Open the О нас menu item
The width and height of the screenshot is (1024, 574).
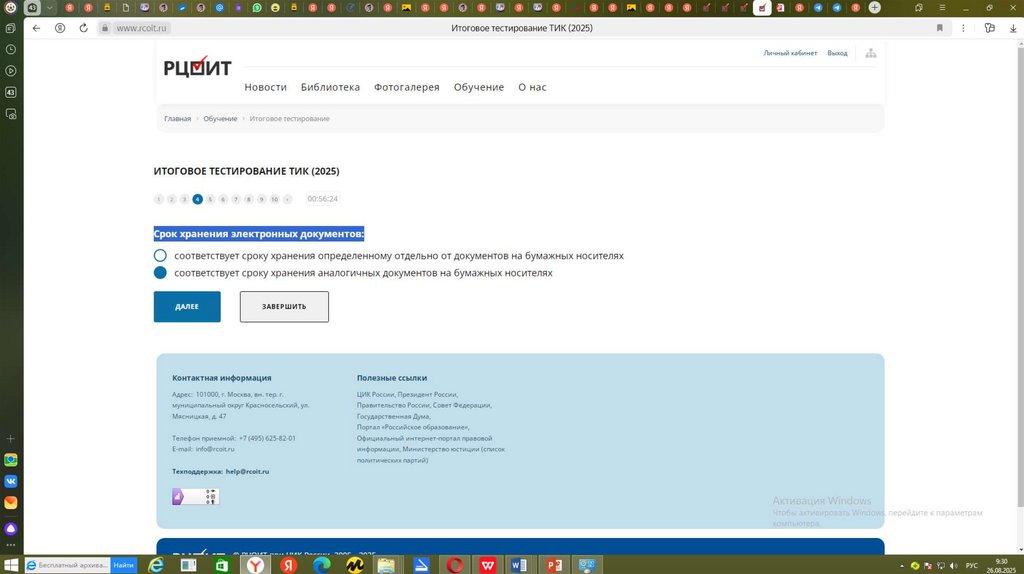point(532,87)
